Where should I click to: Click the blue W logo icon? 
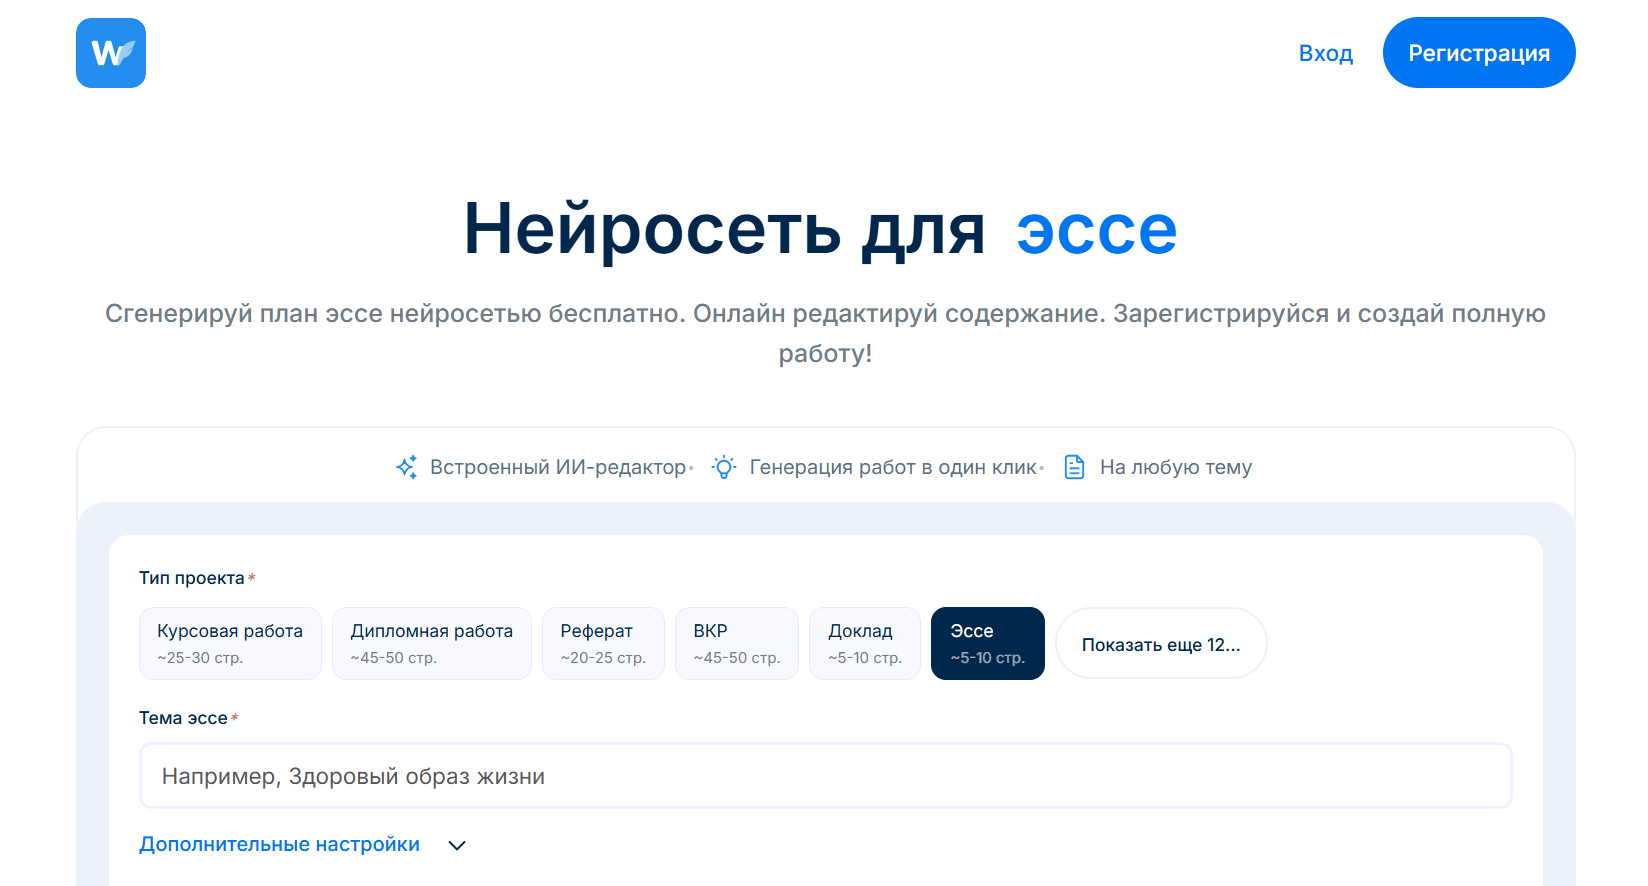[111, 53]
